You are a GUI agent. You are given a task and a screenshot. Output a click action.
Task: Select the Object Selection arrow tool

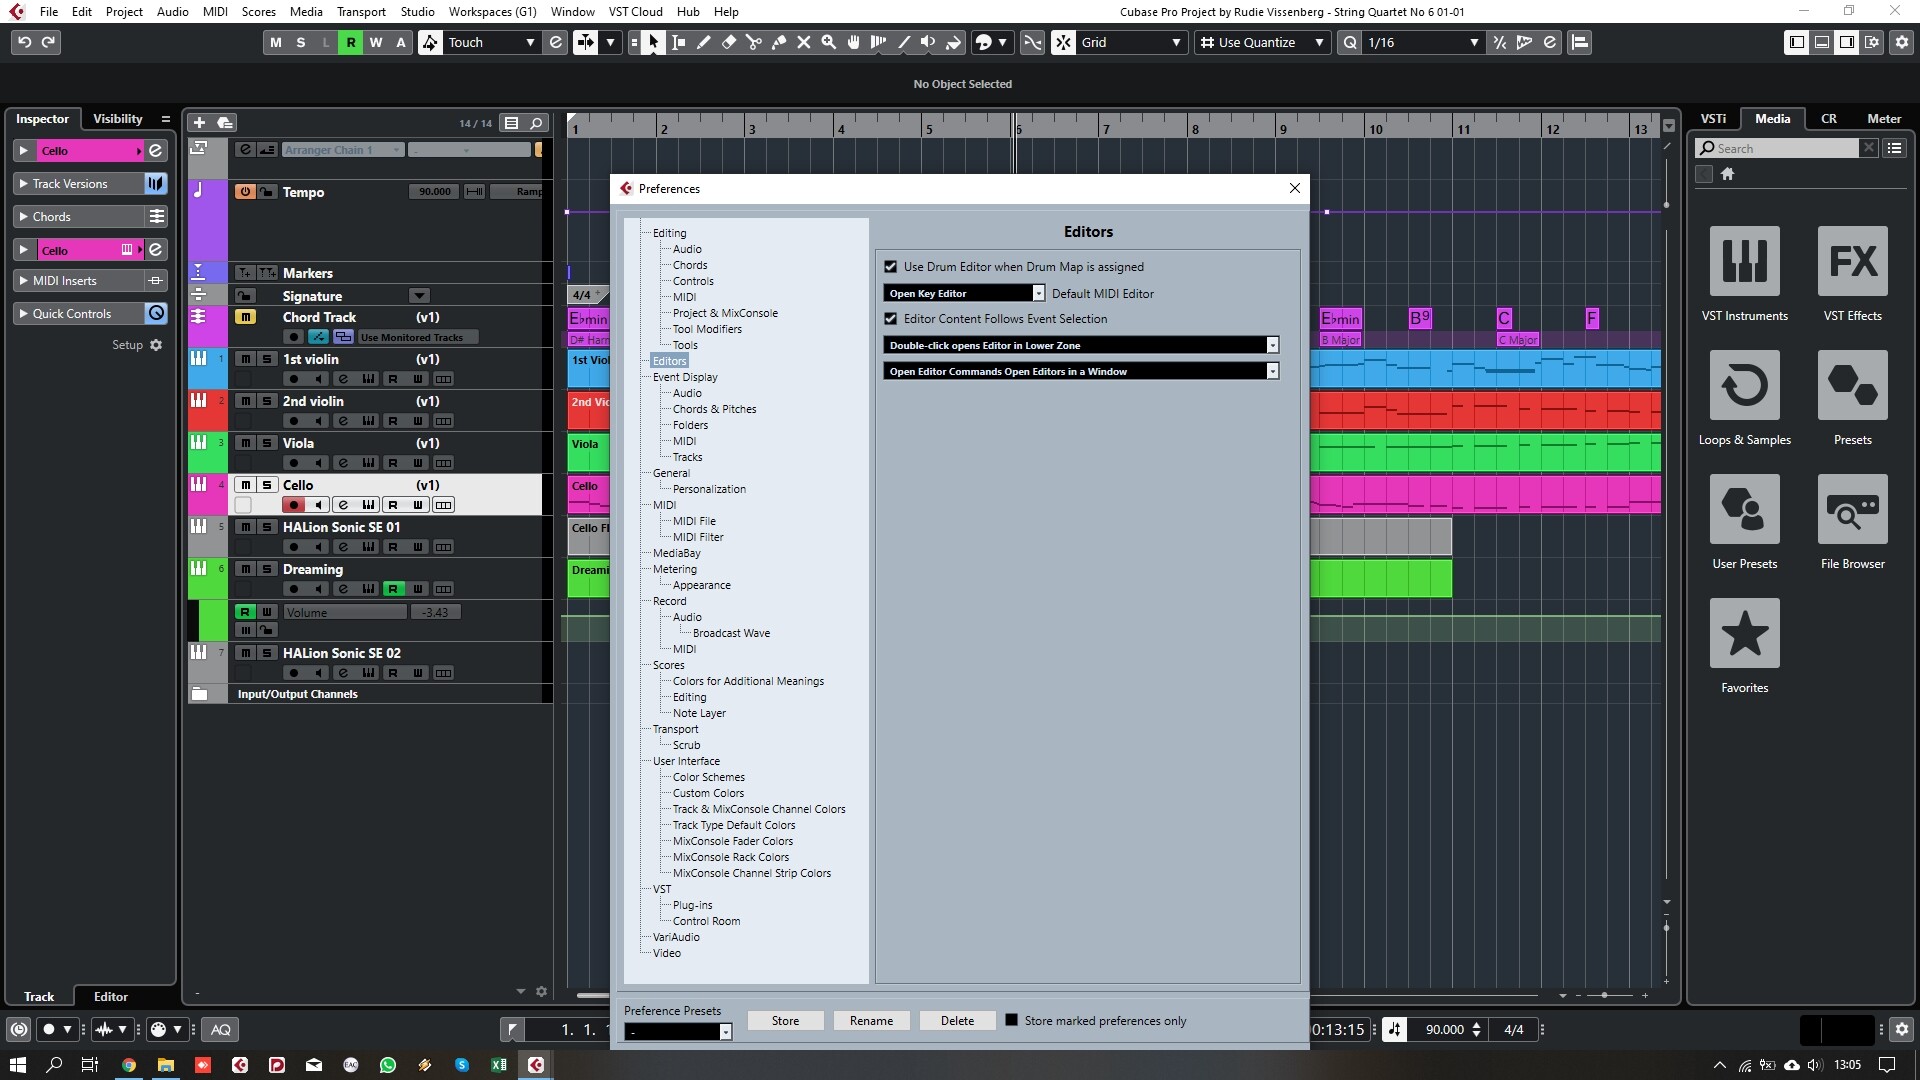point(653,42)
